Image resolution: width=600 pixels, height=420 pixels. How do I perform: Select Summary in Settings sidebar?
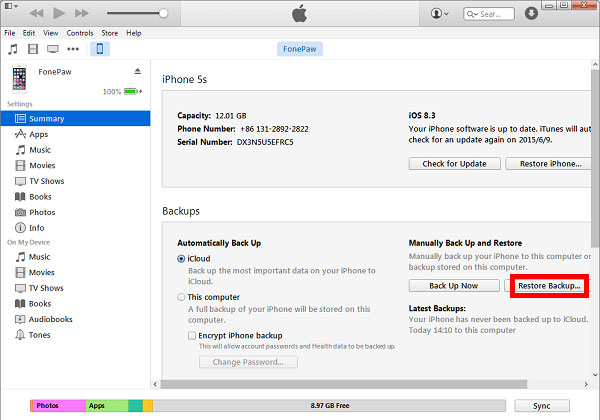coord(75,118)
